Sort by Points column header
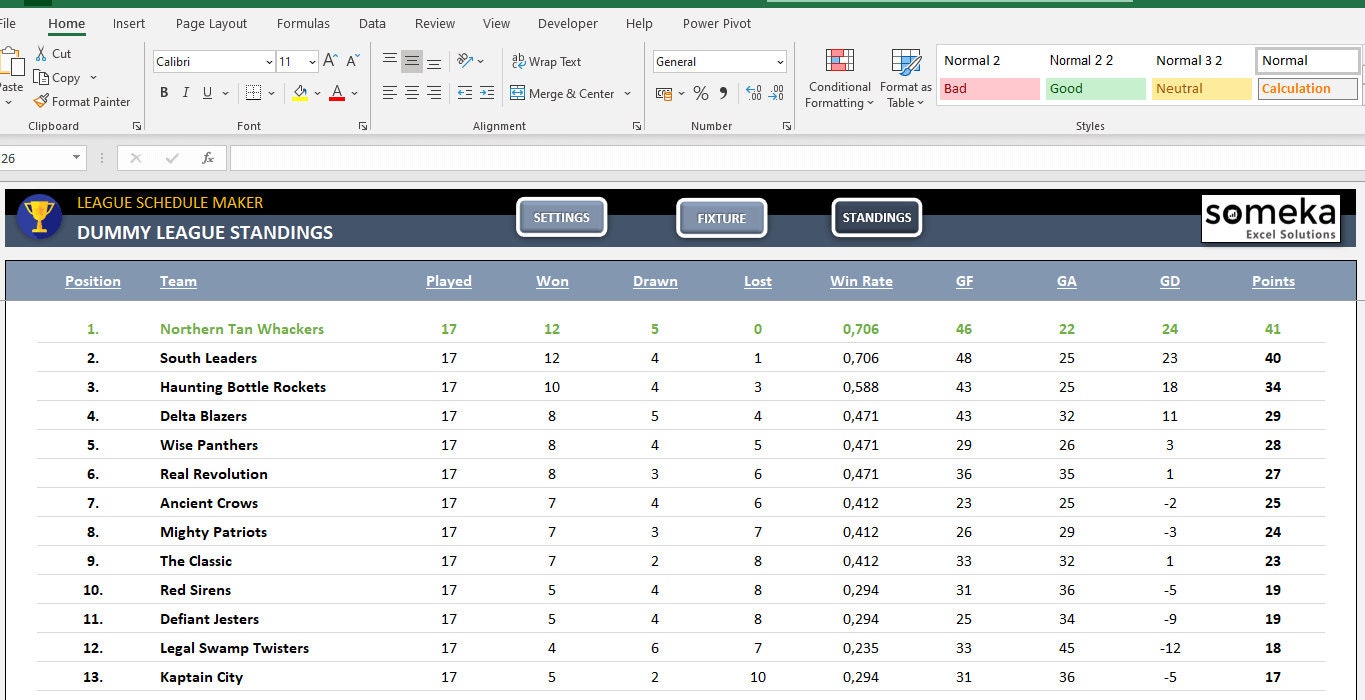 click(x=1273, y=281)
